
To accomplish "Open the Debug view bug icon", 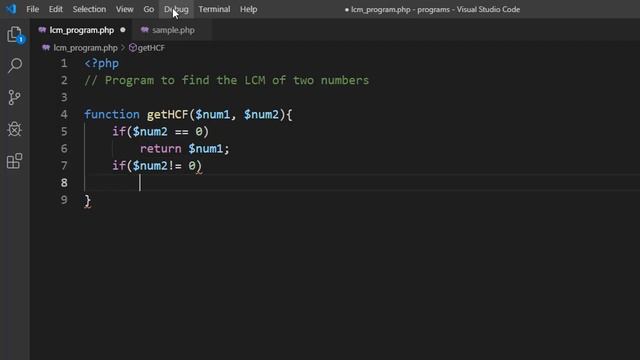I will pyautogui.click(x=15, y=129).
